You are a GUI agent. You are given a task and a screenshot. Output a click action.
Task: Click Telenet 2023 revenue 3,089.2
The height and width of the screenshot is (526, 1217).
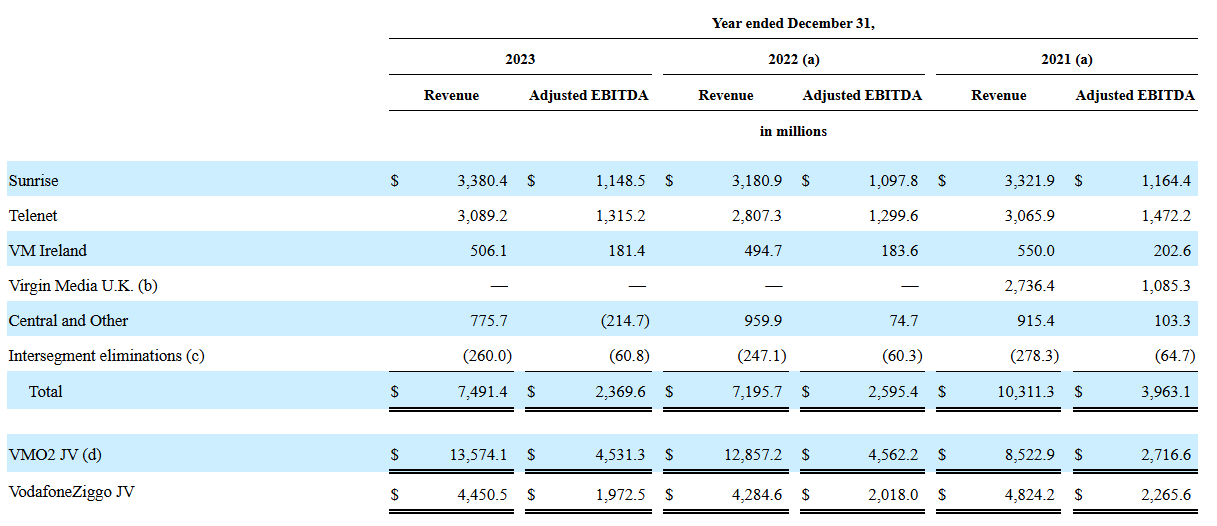[x=482, y=216]
